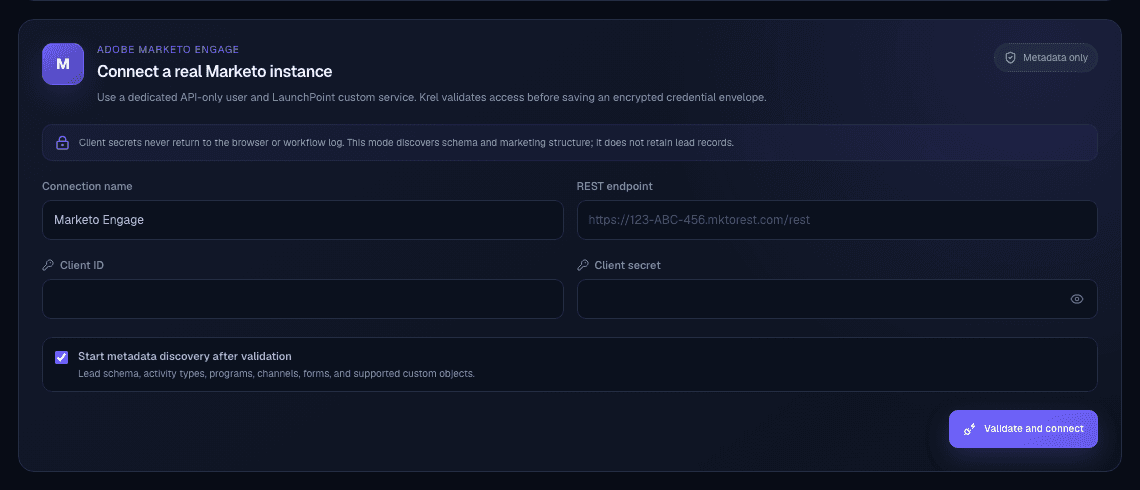
Task: Focus the Client secret input field
Action: pos(837,299)
